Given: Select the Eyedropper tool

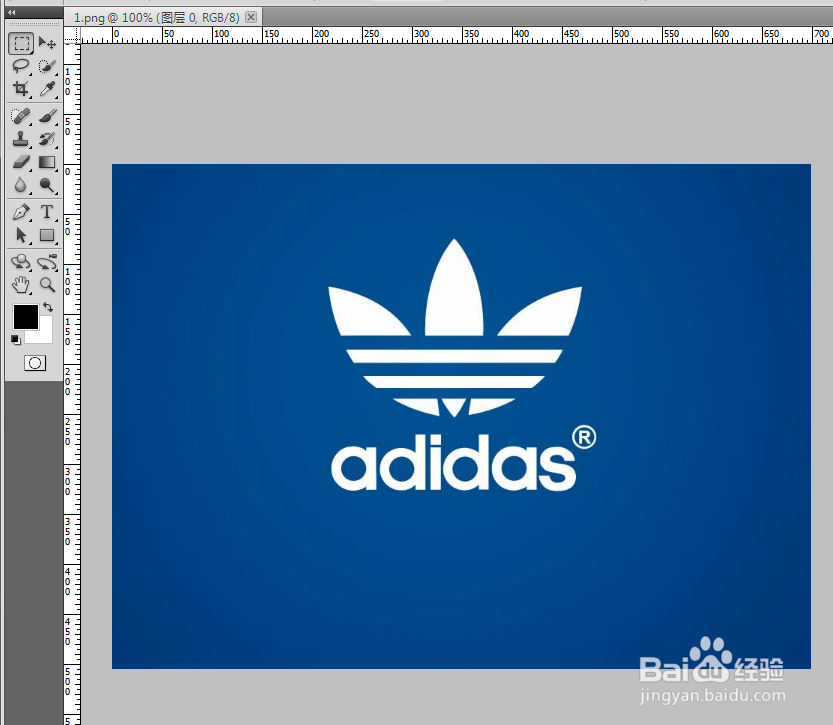Looking at the screenshot, I should tap(47, 89).
